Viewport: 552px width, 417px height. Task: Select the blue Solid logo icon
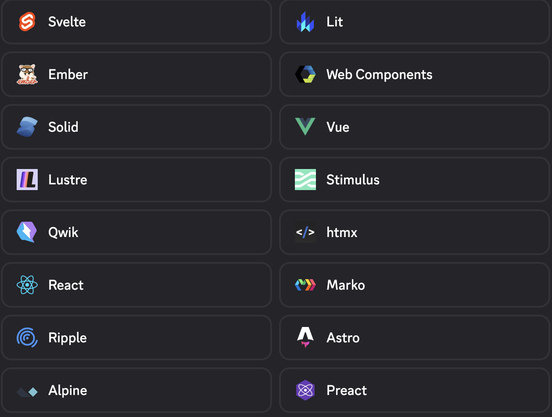coord(27,127)
